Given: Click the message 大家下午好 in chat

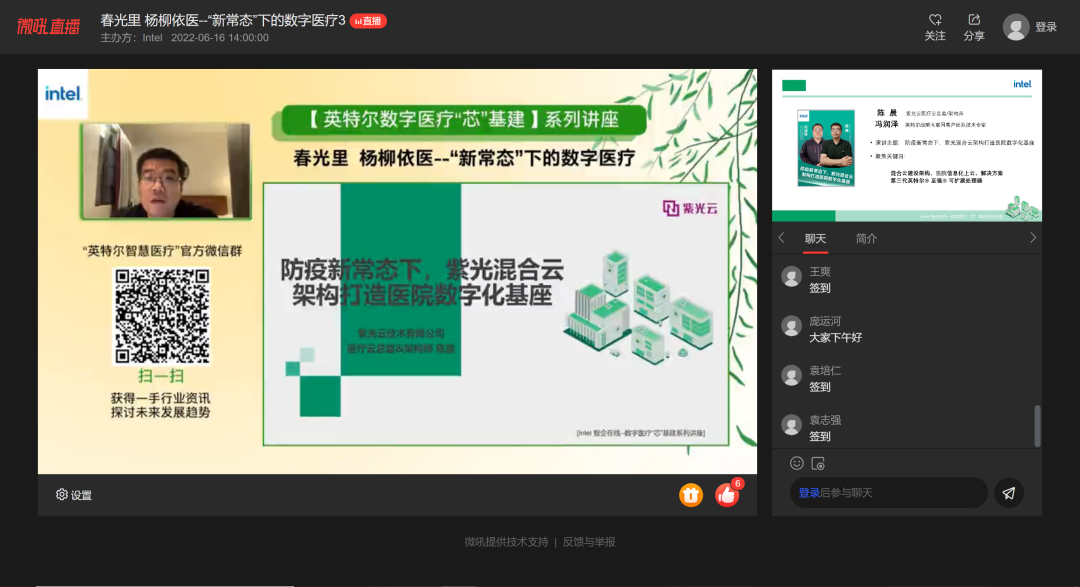Looking at the screenshot, I should [x=835, y=338].
